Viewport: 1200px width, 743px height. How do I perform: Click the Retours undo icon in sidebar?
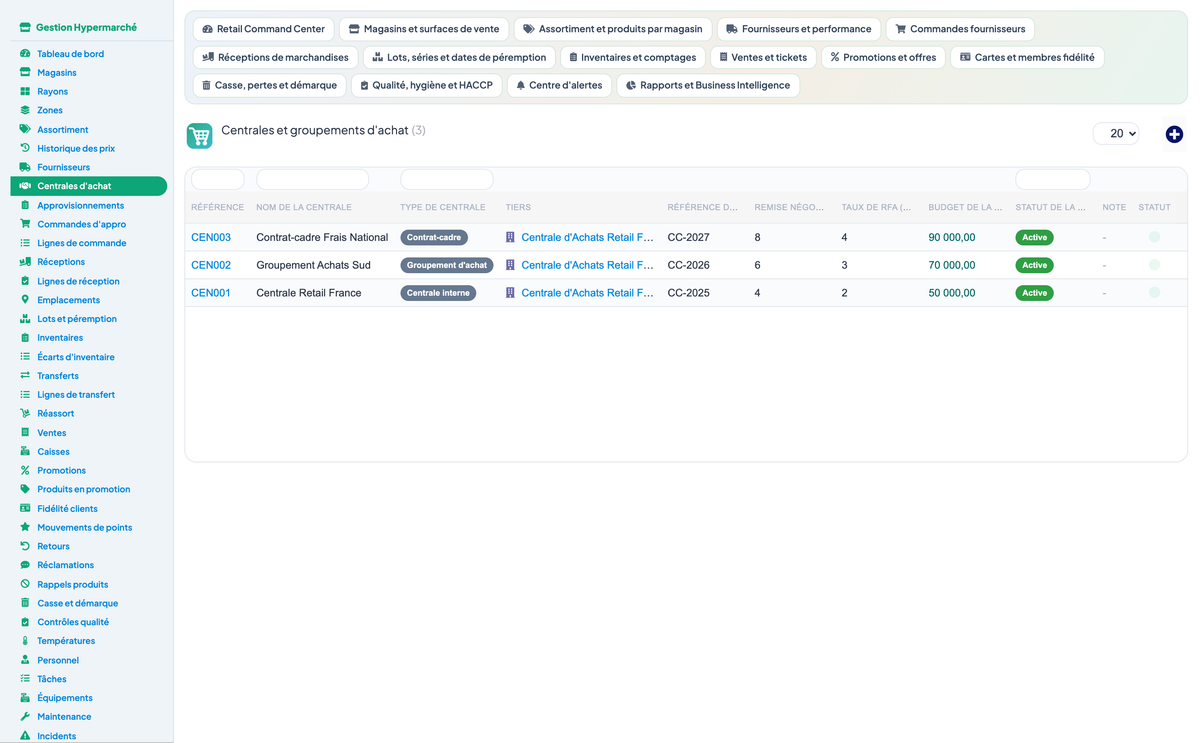[25, 546]
